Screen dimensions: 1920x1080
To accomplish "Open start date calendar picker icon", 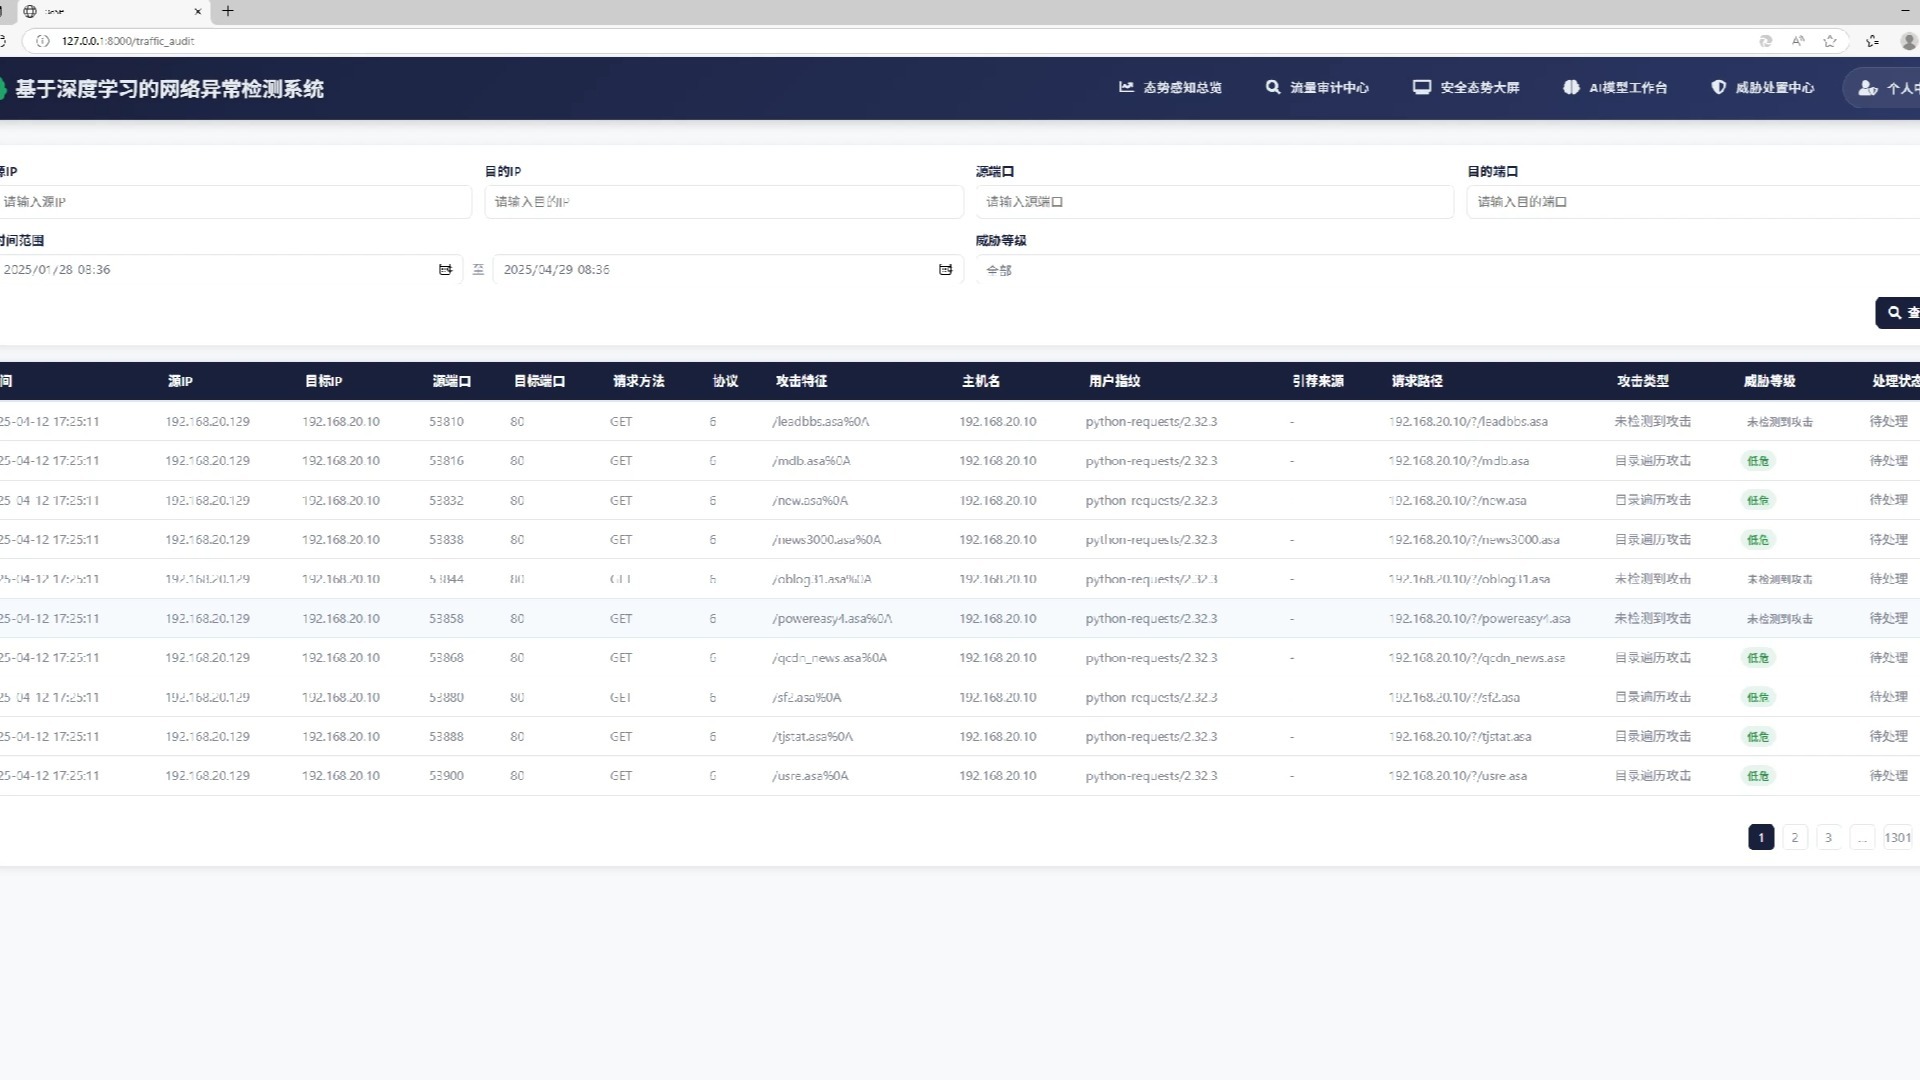I will 445,270.
